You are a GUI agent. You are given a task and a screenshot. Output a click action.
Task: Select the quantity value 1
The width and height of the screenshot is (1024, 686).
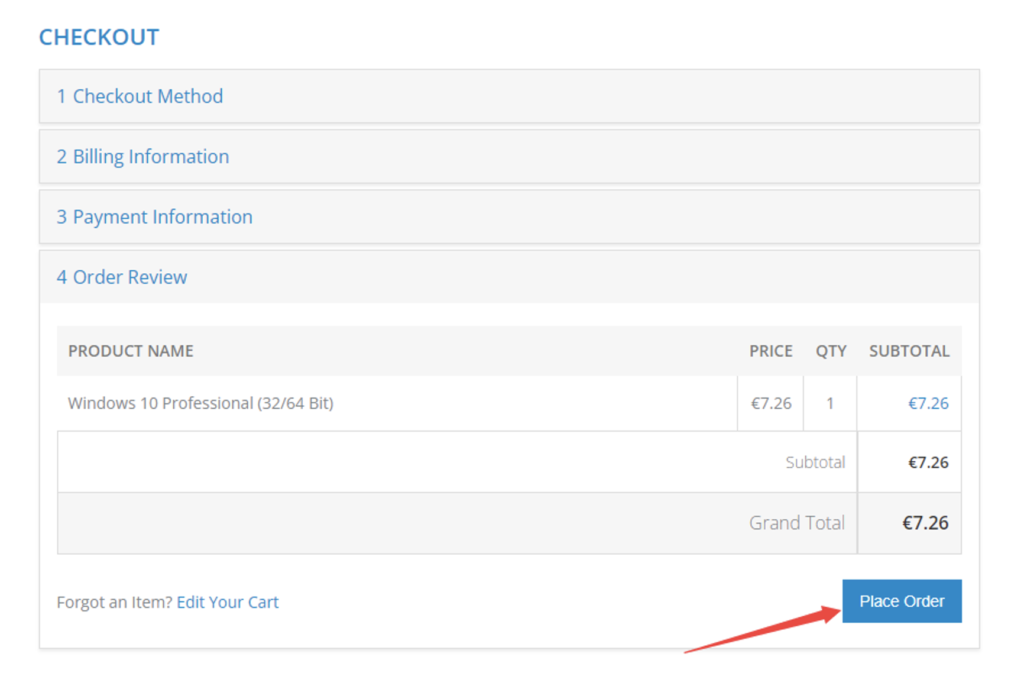coord(830,403)
